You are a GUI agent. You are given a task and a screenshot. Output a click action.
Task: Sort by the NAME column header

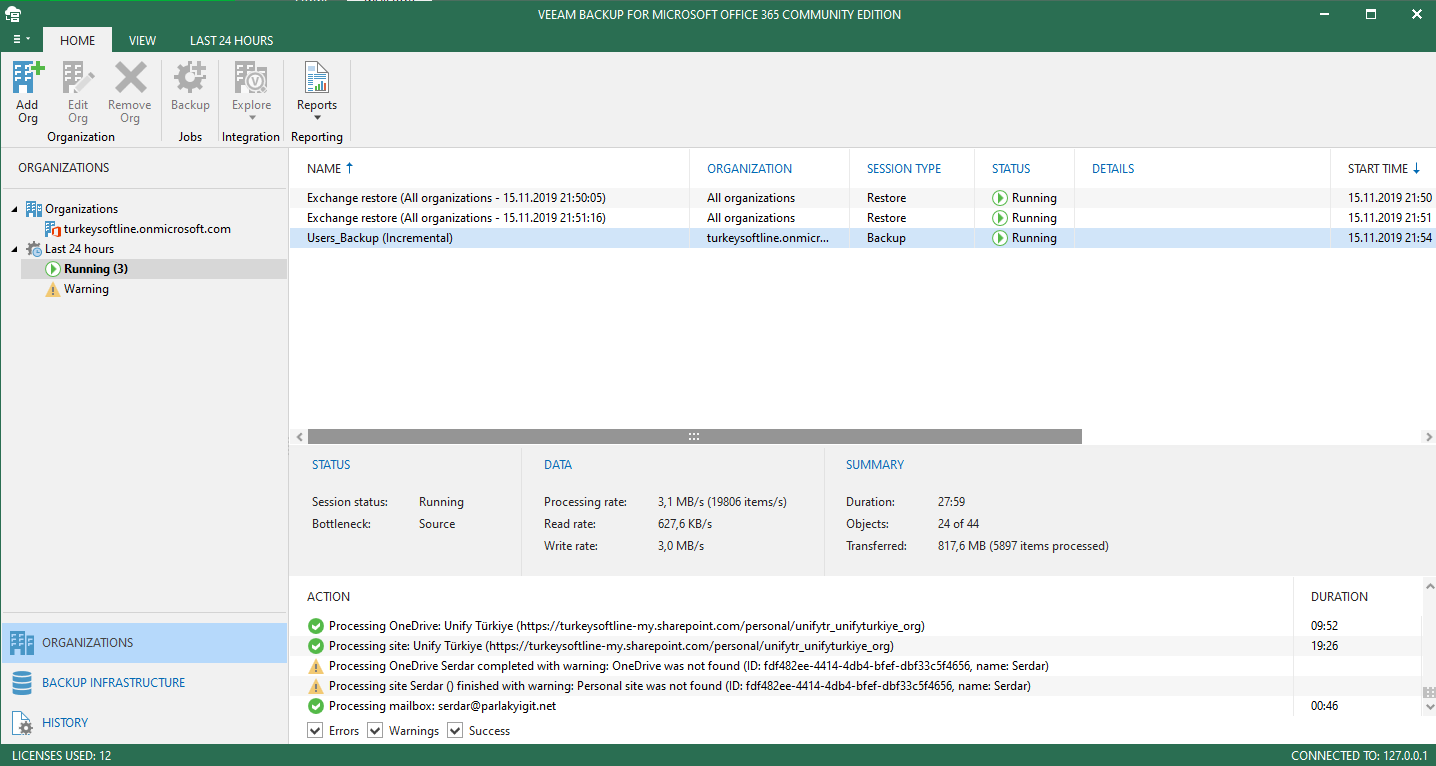(324, 168)
